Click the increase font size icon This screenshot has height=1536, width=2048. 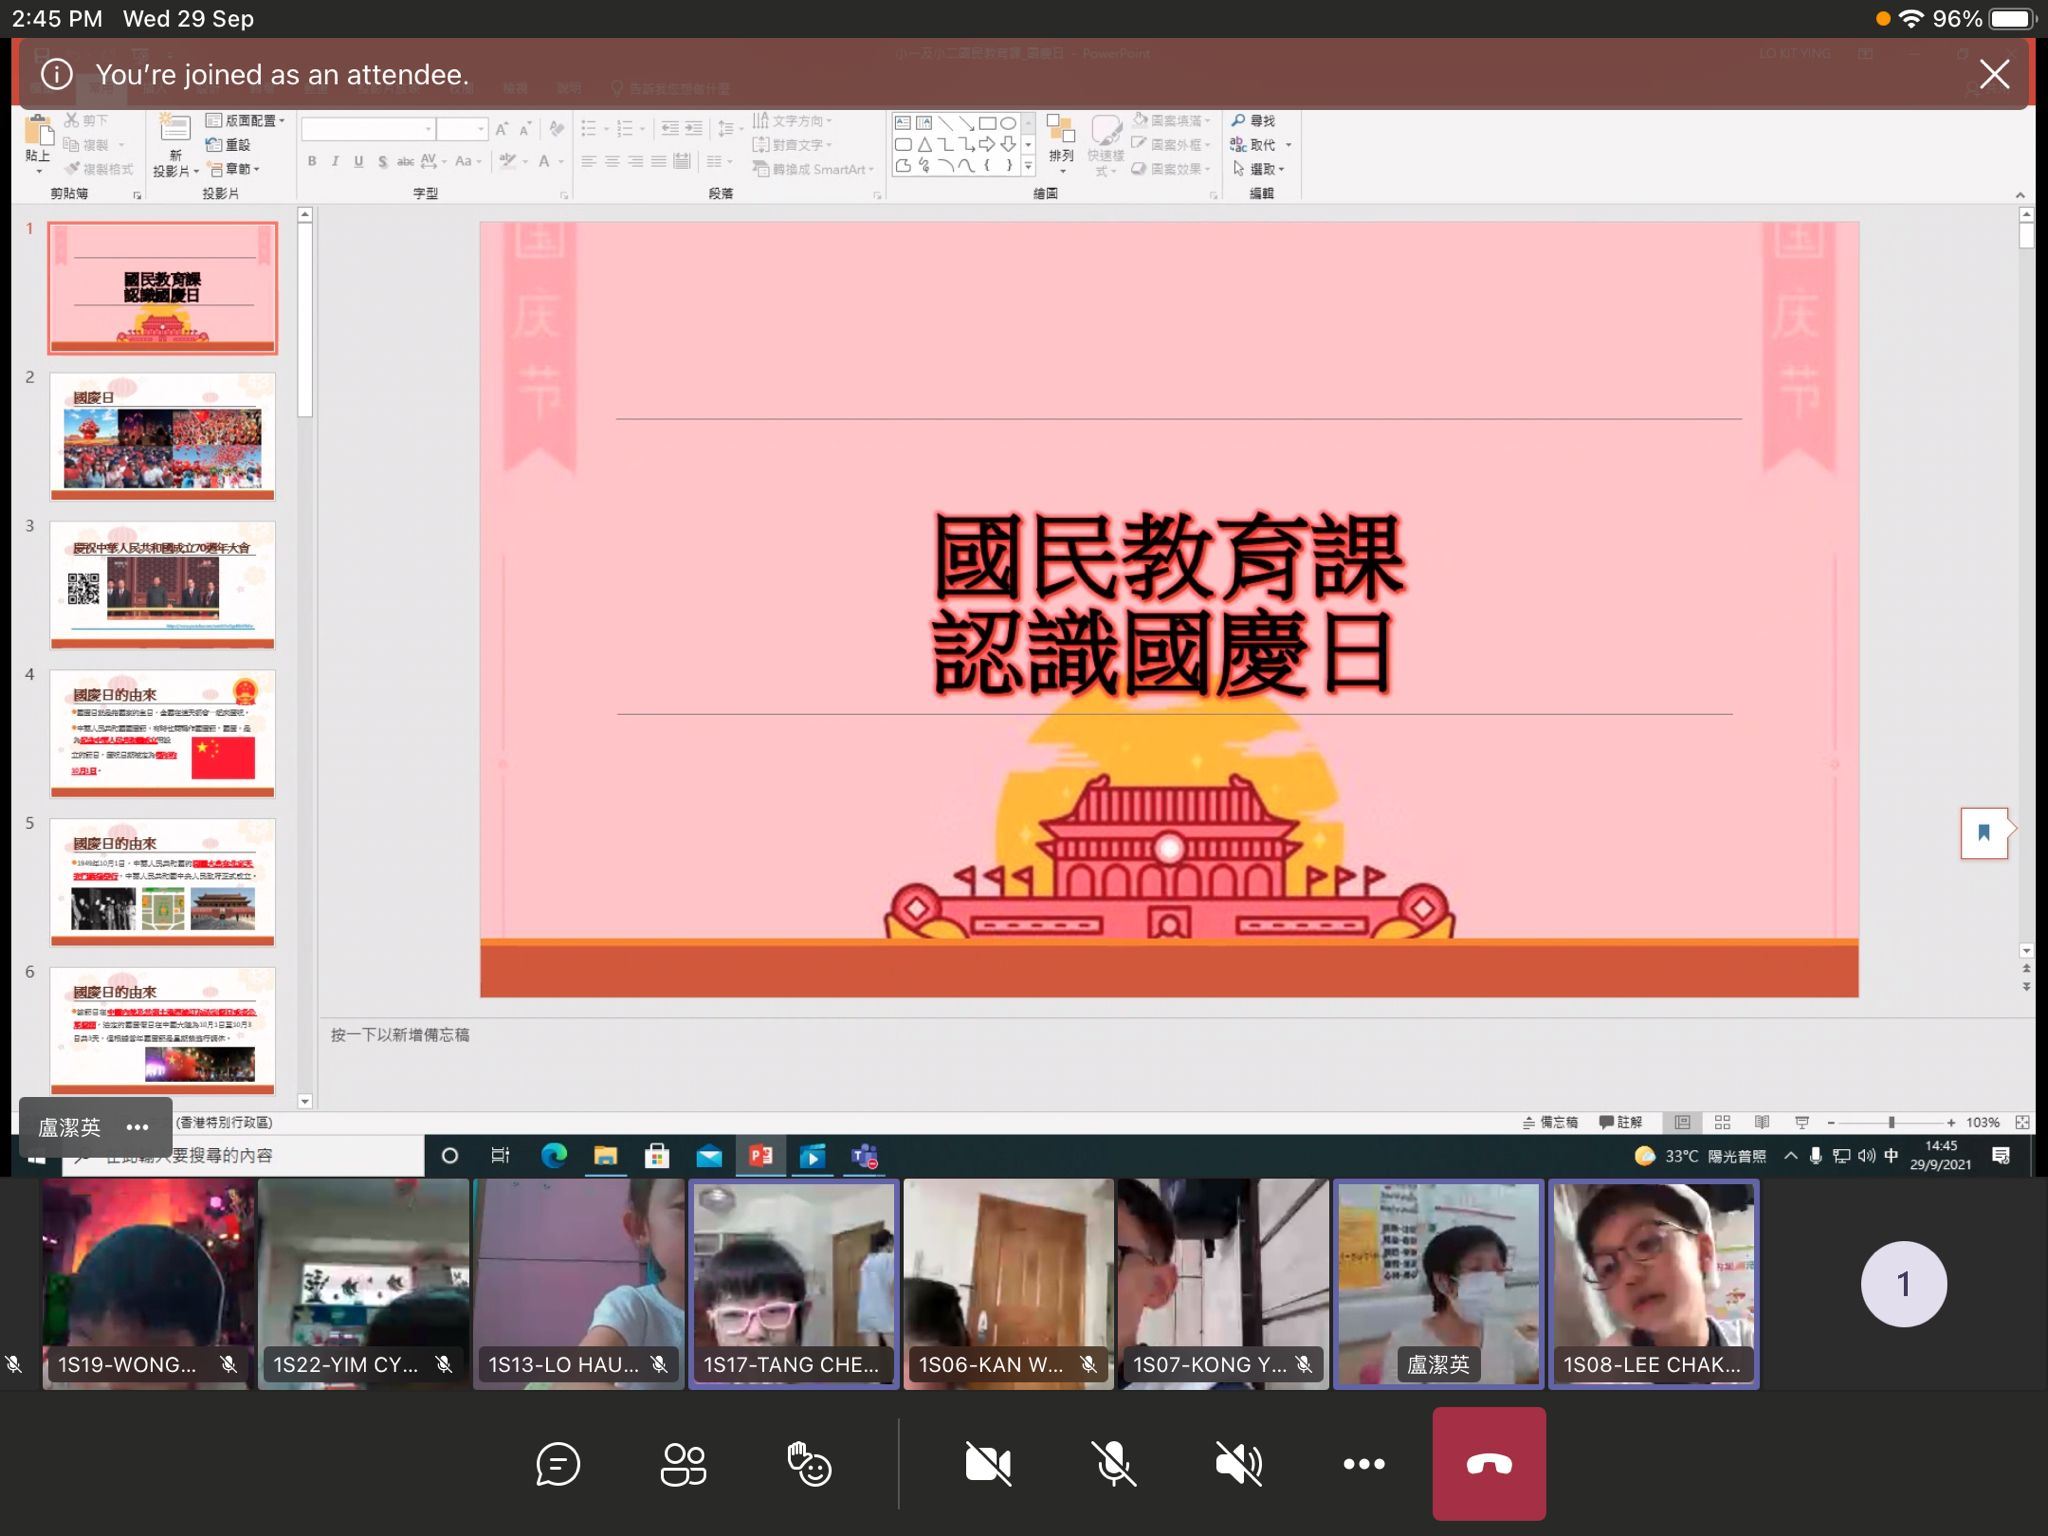coord(503,129)
